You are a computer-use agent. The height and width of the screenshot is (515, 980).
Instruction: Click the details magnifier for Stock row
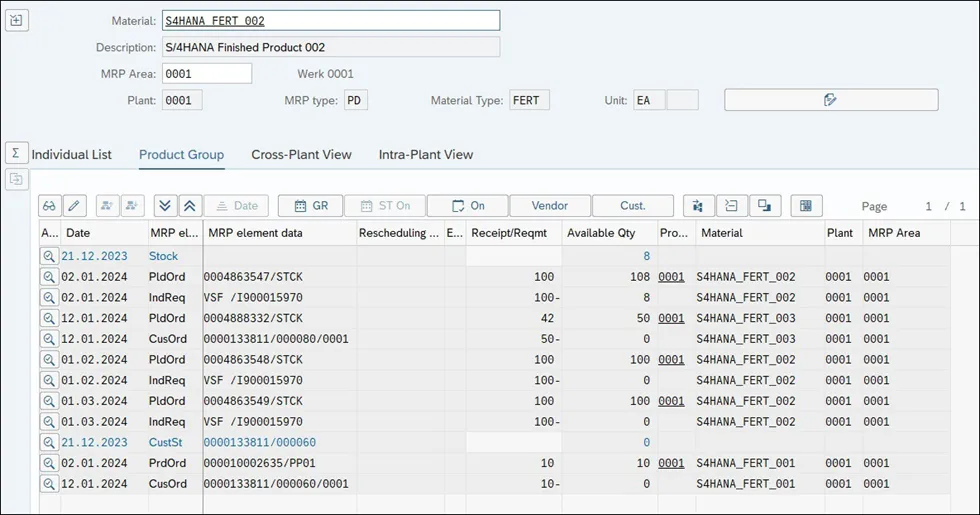pos(49,256)
